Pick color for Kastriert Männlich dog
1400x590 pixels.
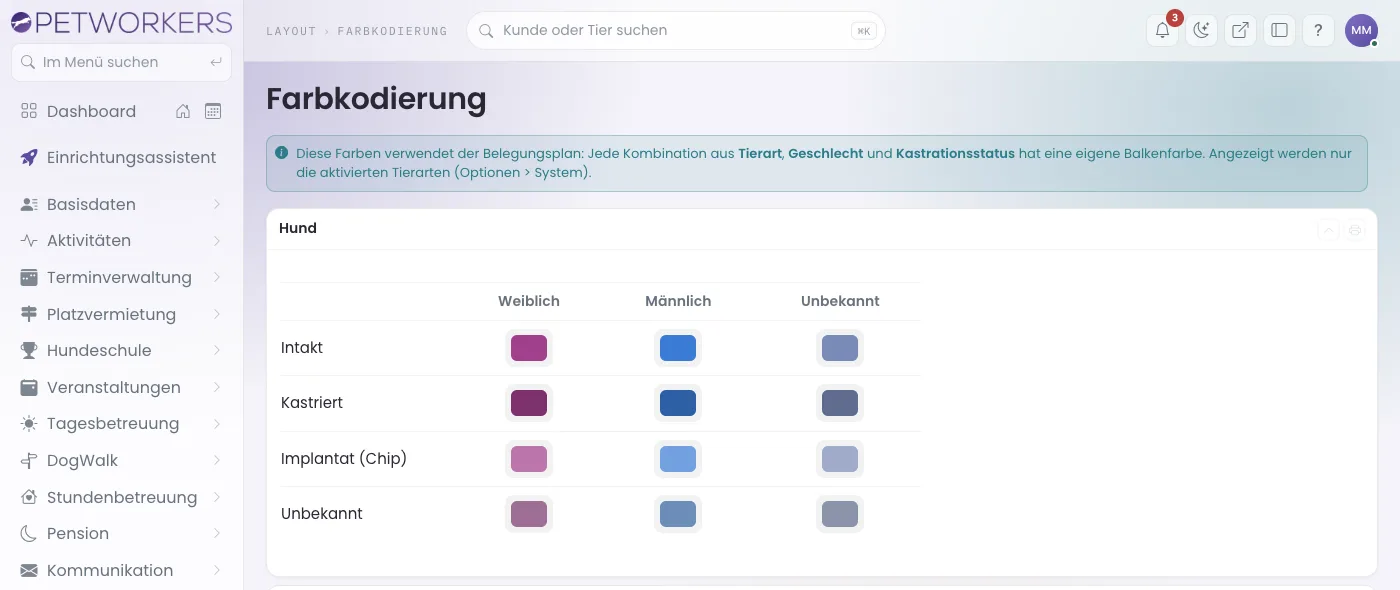pyautogui.click(x=678, y=403)
